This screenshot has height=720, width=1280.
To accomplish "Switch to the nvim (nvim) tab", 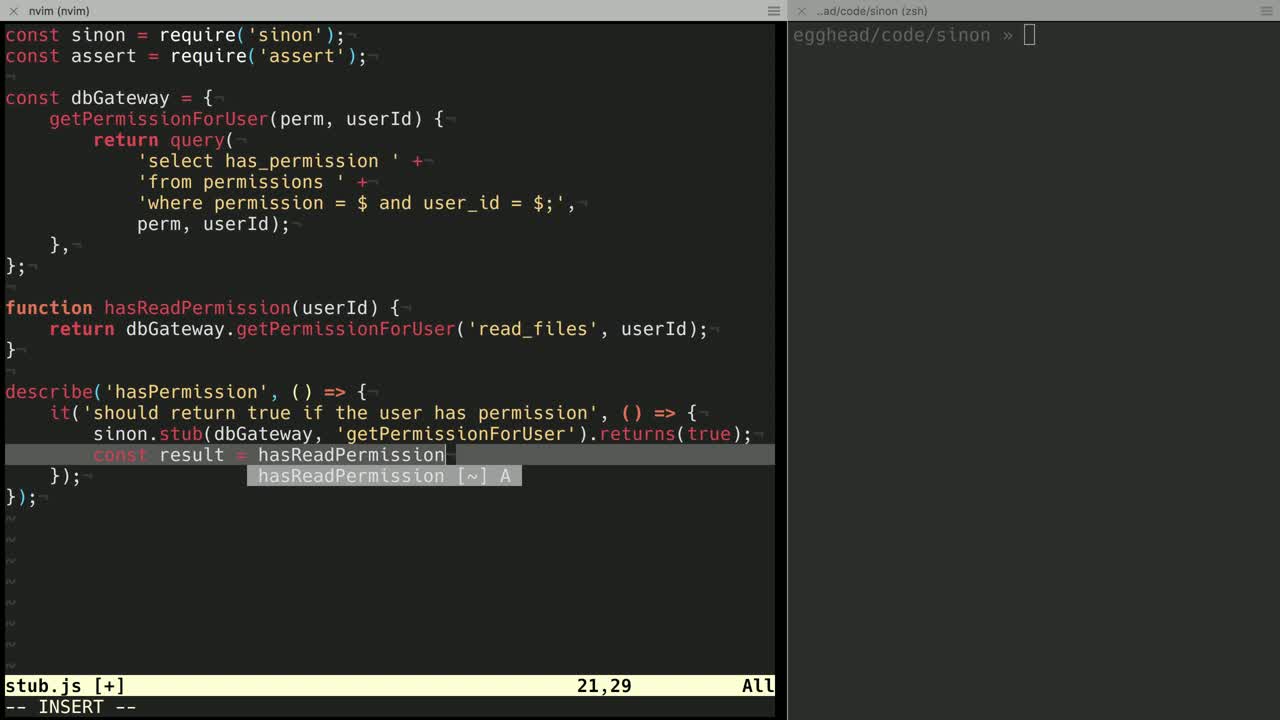I will click(x=58, y=11).
